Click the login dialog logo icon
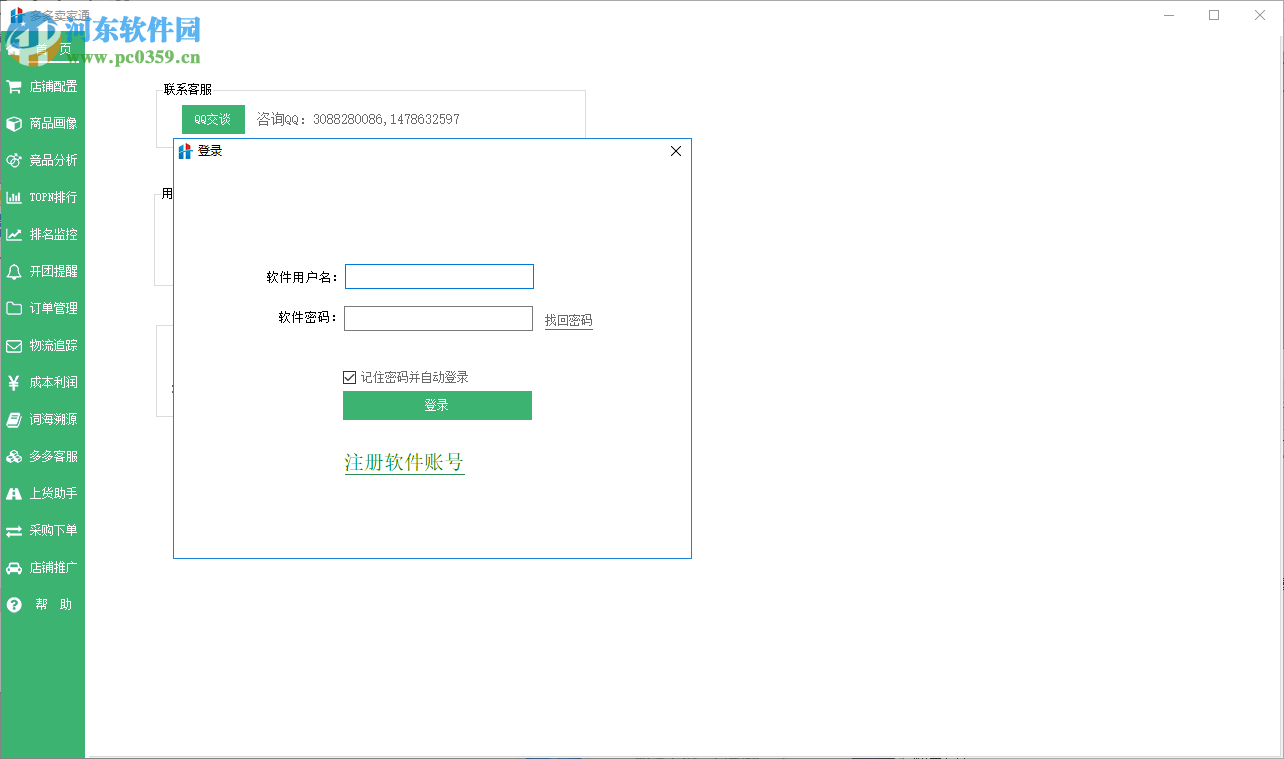The image size is (1284, 759). pyautogui.click(x=185, y=151)
